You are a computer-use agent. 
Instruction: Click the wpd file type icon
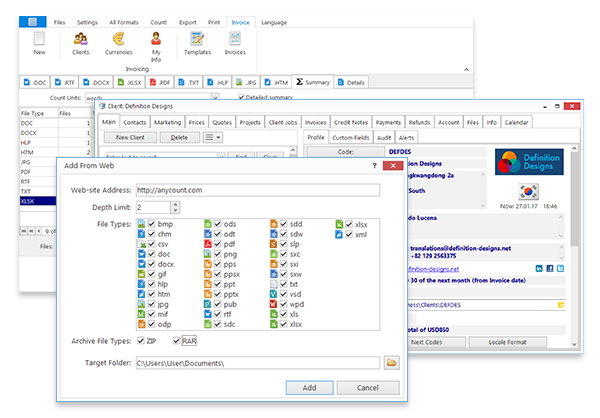tap(274, 304)
